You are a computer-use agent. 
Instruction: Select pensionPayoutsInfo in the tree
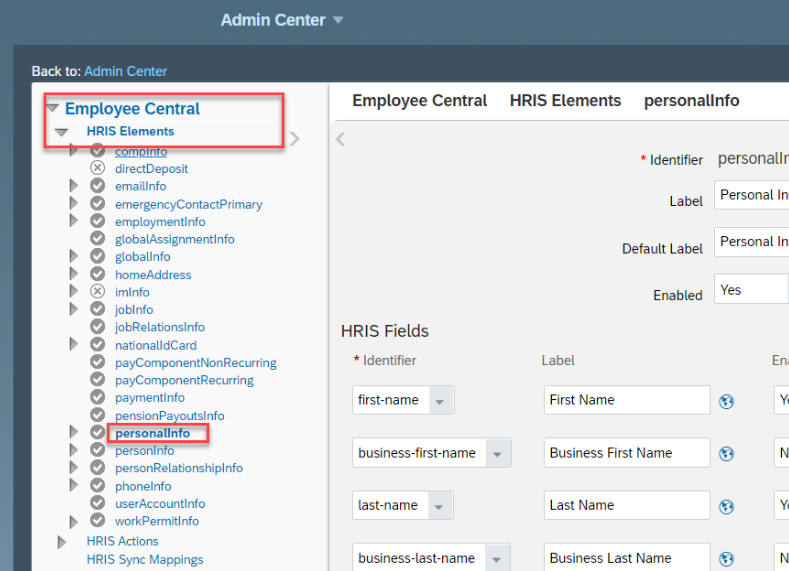coord(170,416)
